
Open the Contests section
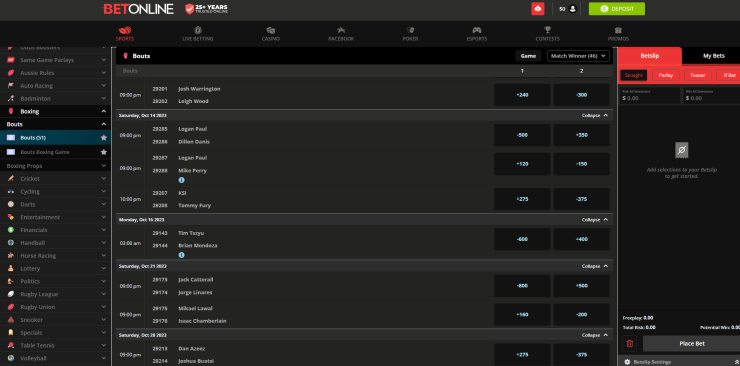(x=547, y=33)
